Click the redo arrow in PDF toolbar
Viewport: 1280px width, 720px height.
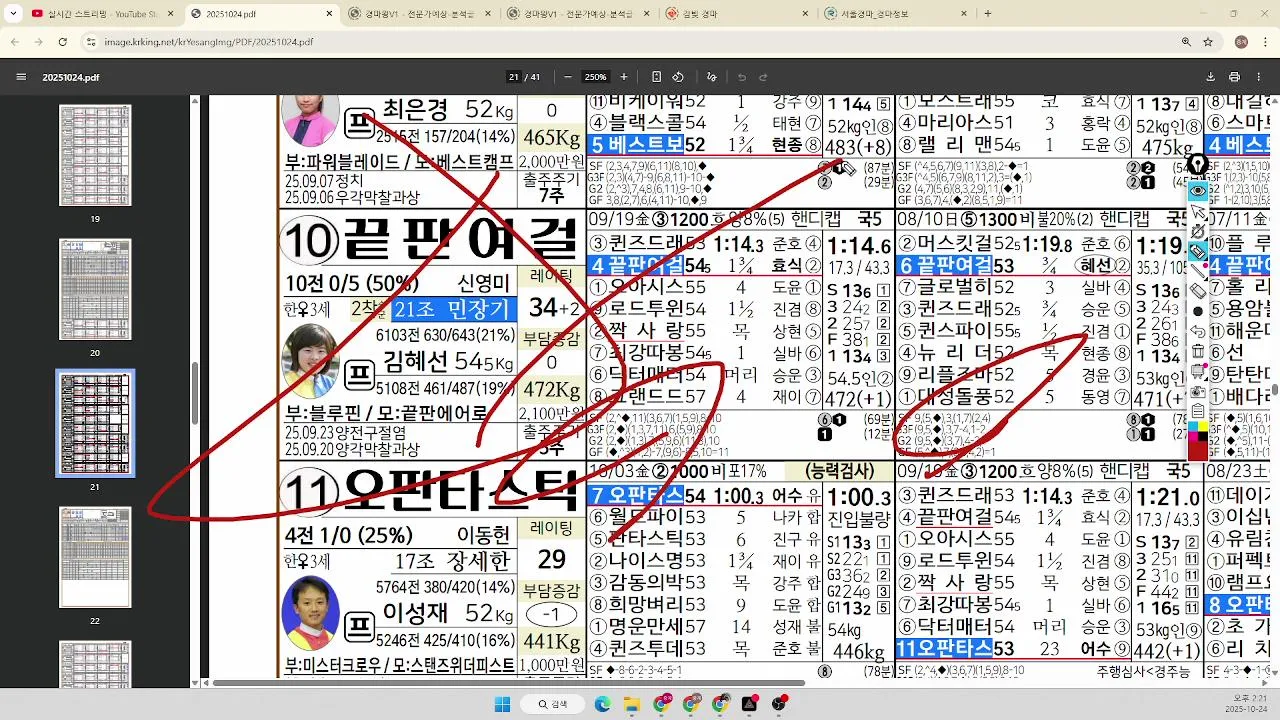763,77
